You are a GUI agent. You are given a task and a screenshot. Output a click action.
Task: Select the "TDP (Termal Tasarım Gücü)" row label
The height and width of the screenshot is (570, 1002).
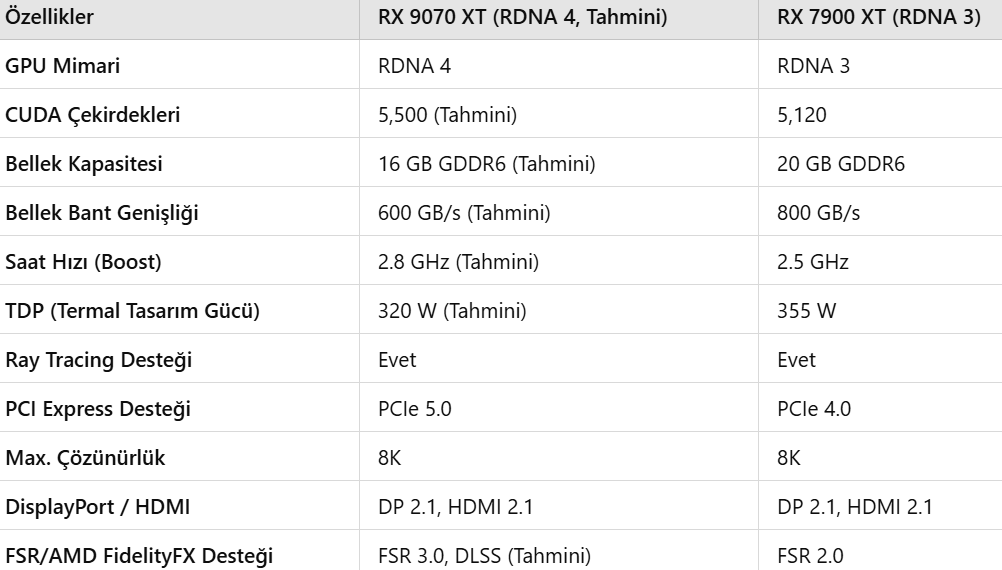click(132, 311)
